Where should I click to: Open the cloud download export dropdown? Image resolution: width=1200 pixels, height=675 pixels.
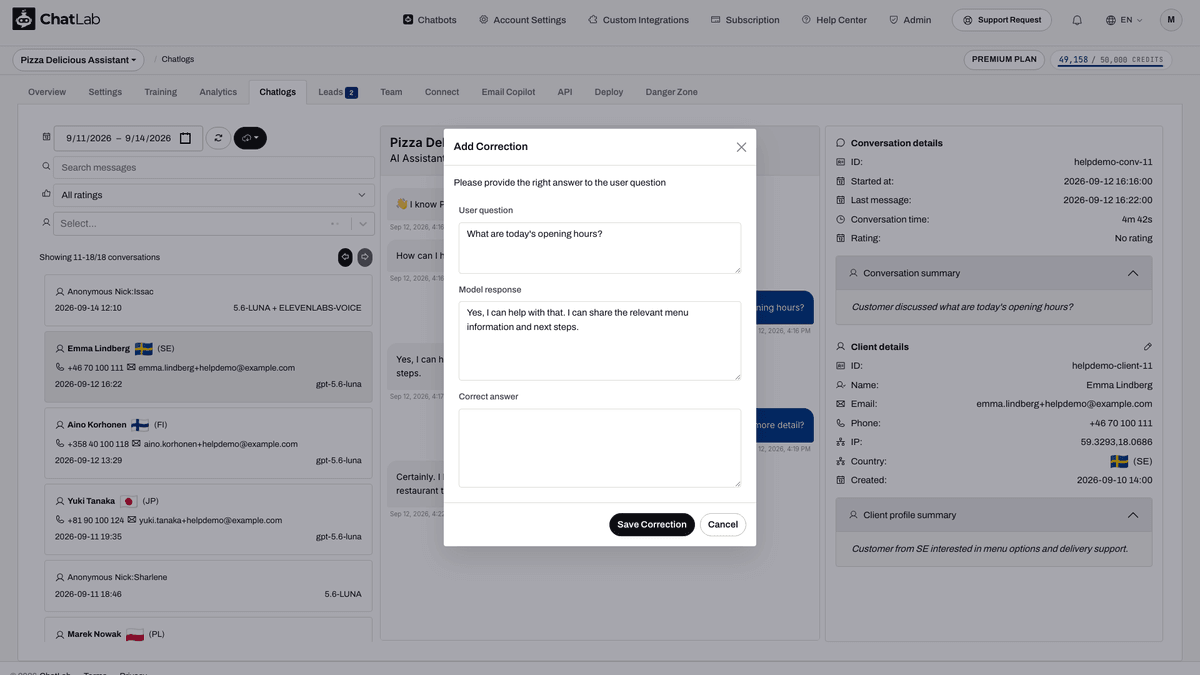pyautogui.click(x=250, y=138)
